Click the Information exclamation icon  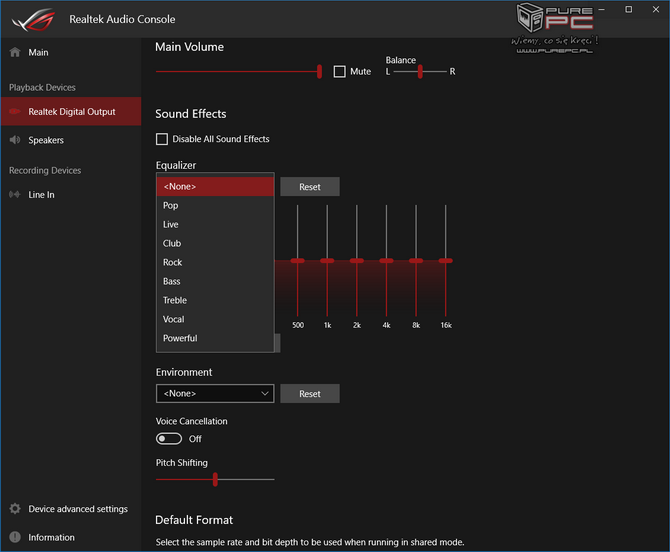pyautogui.click(x=15, y=537)
